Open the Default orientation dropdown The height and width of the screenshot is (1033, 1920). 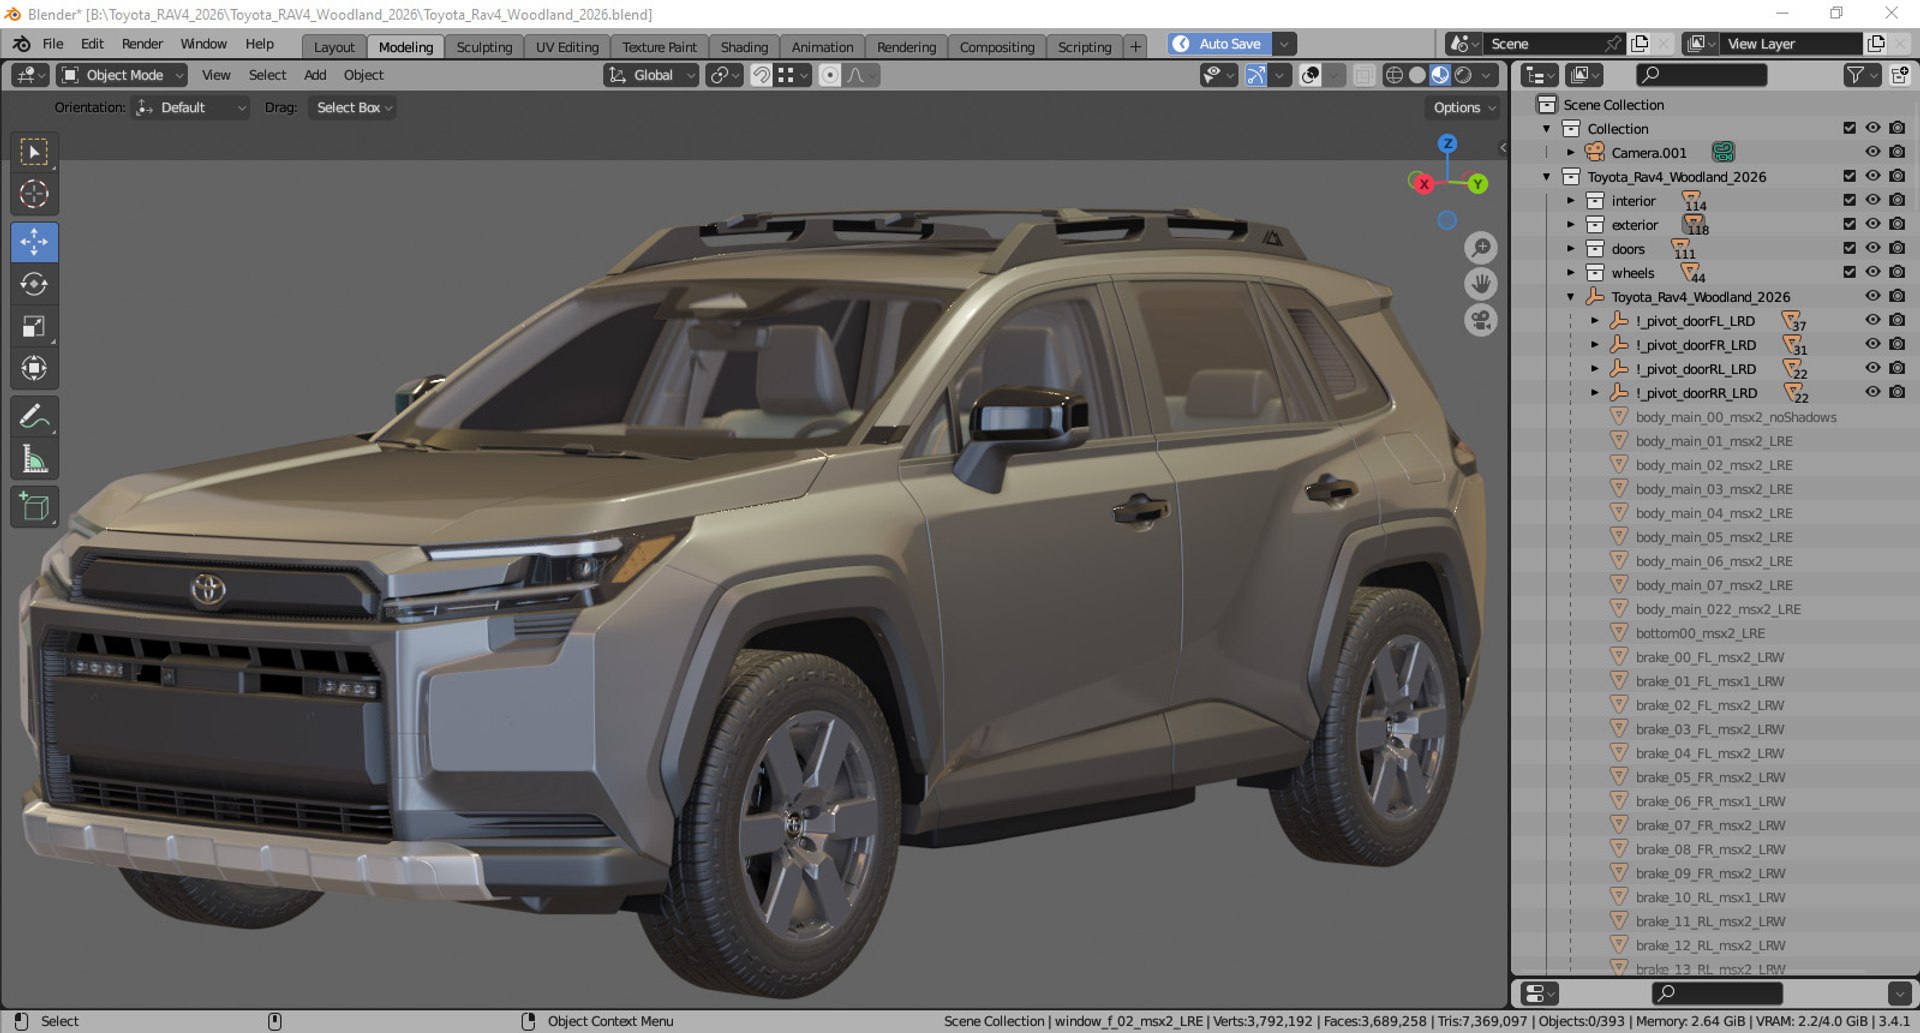tap(191, 107)
